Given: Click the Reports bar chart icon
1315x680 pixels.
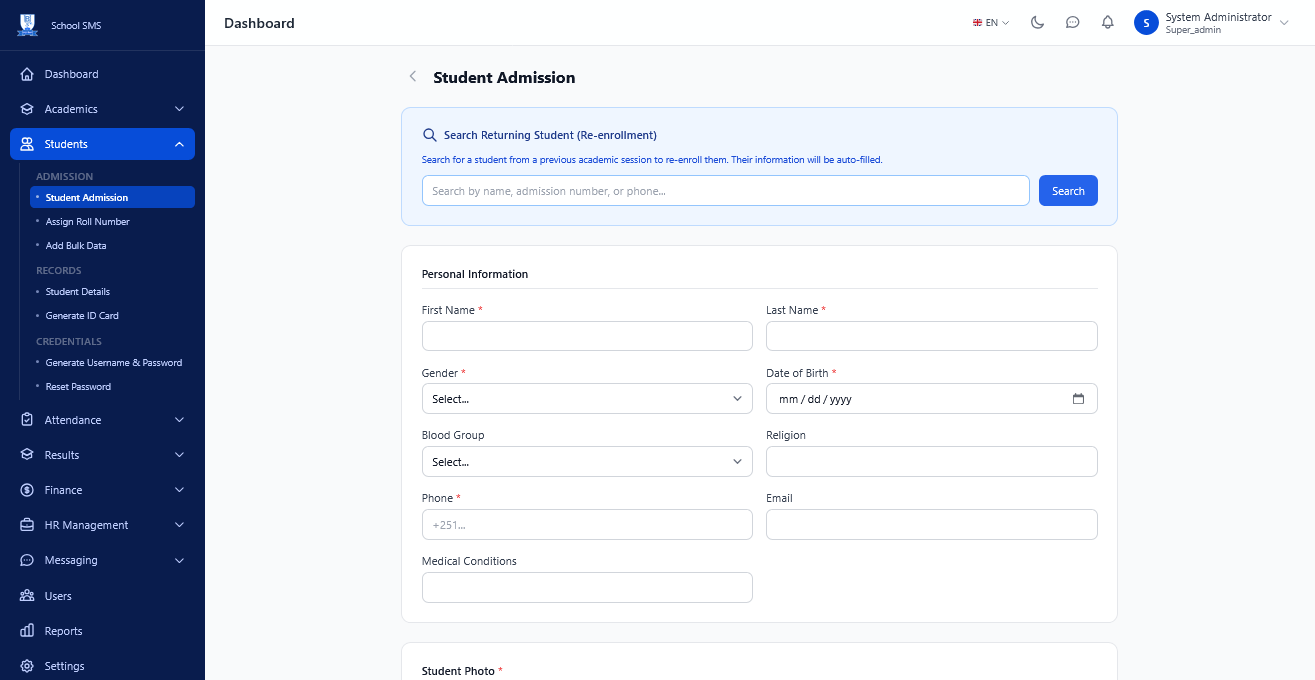Looking at the screenshot, I should point(27,631).
